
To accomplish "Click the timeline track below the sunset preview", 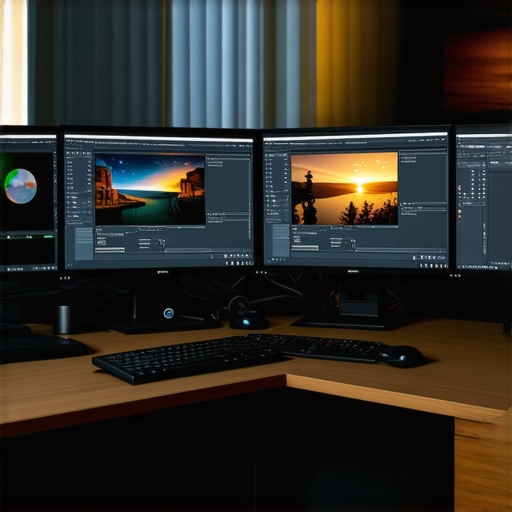I will coord(400,250).
